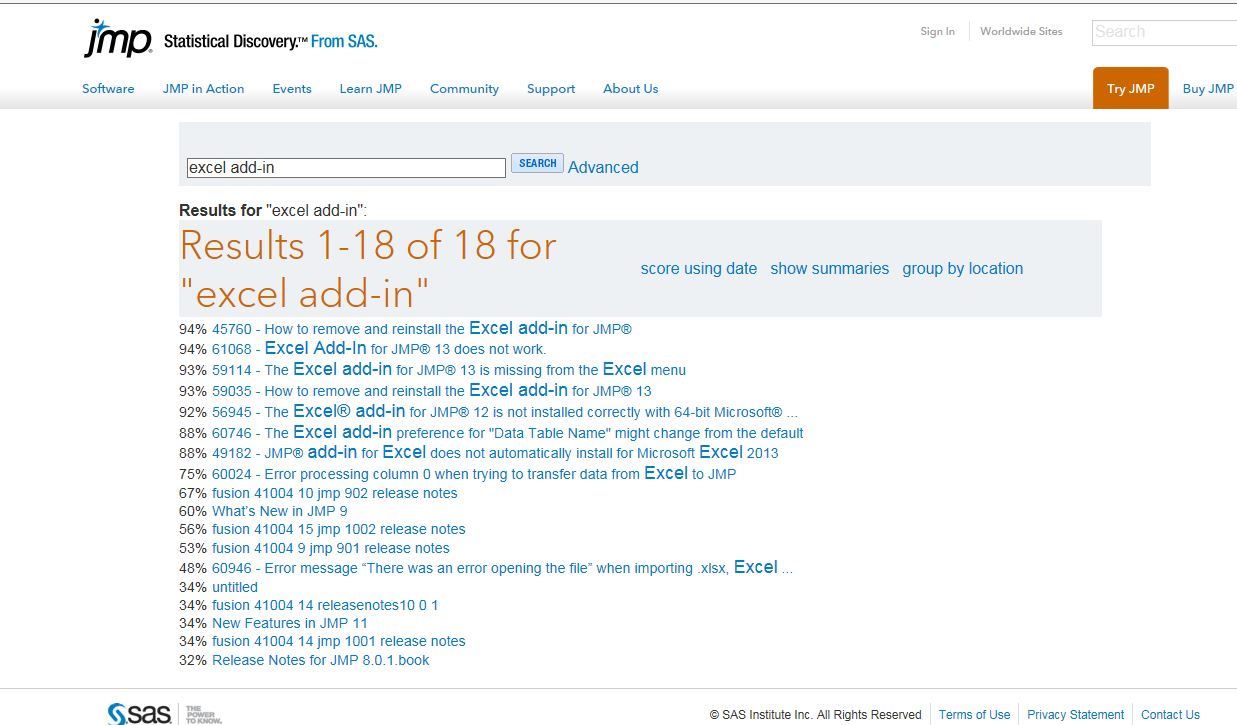Open the Try JMP page
1237x725 pixels.
[1129, 88]
